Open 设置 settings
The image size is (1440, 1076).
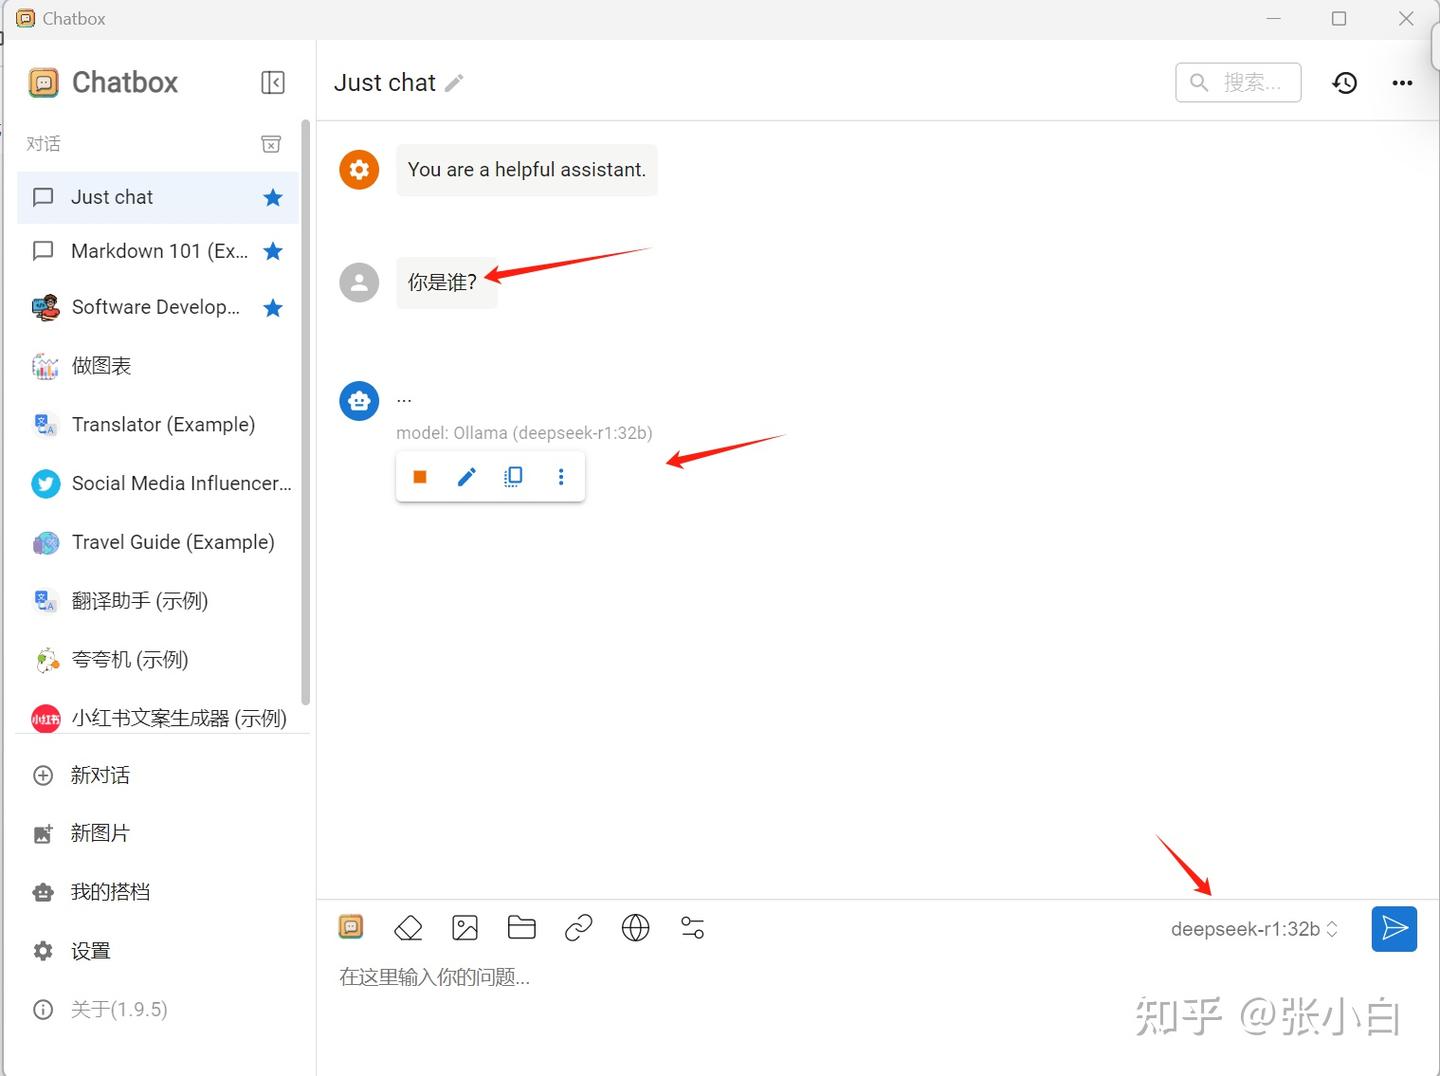[x=158, y=951]
